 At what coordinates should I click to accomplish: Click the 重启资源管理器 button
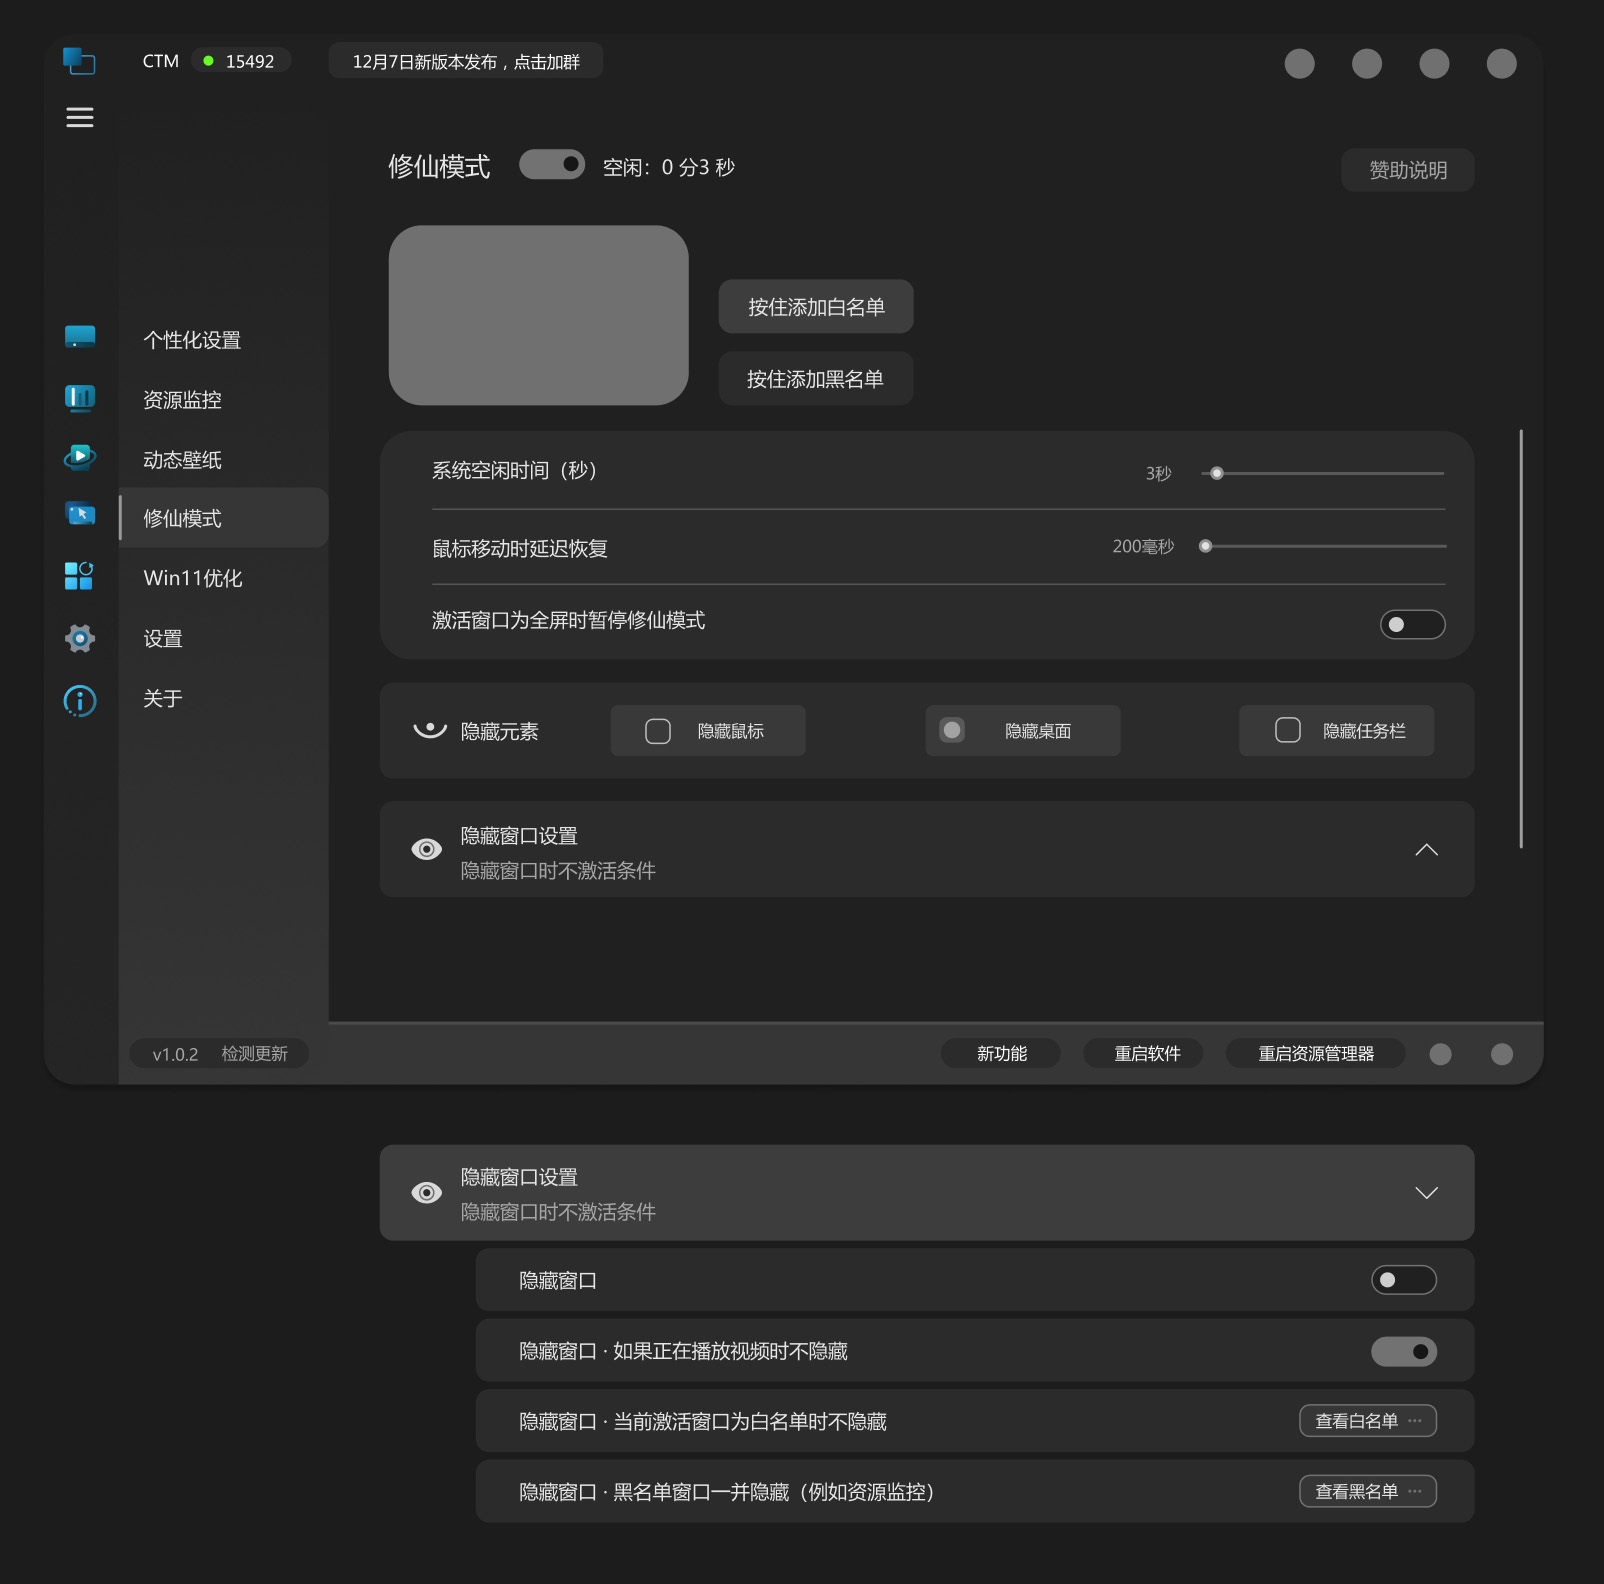point(1315,1054)
